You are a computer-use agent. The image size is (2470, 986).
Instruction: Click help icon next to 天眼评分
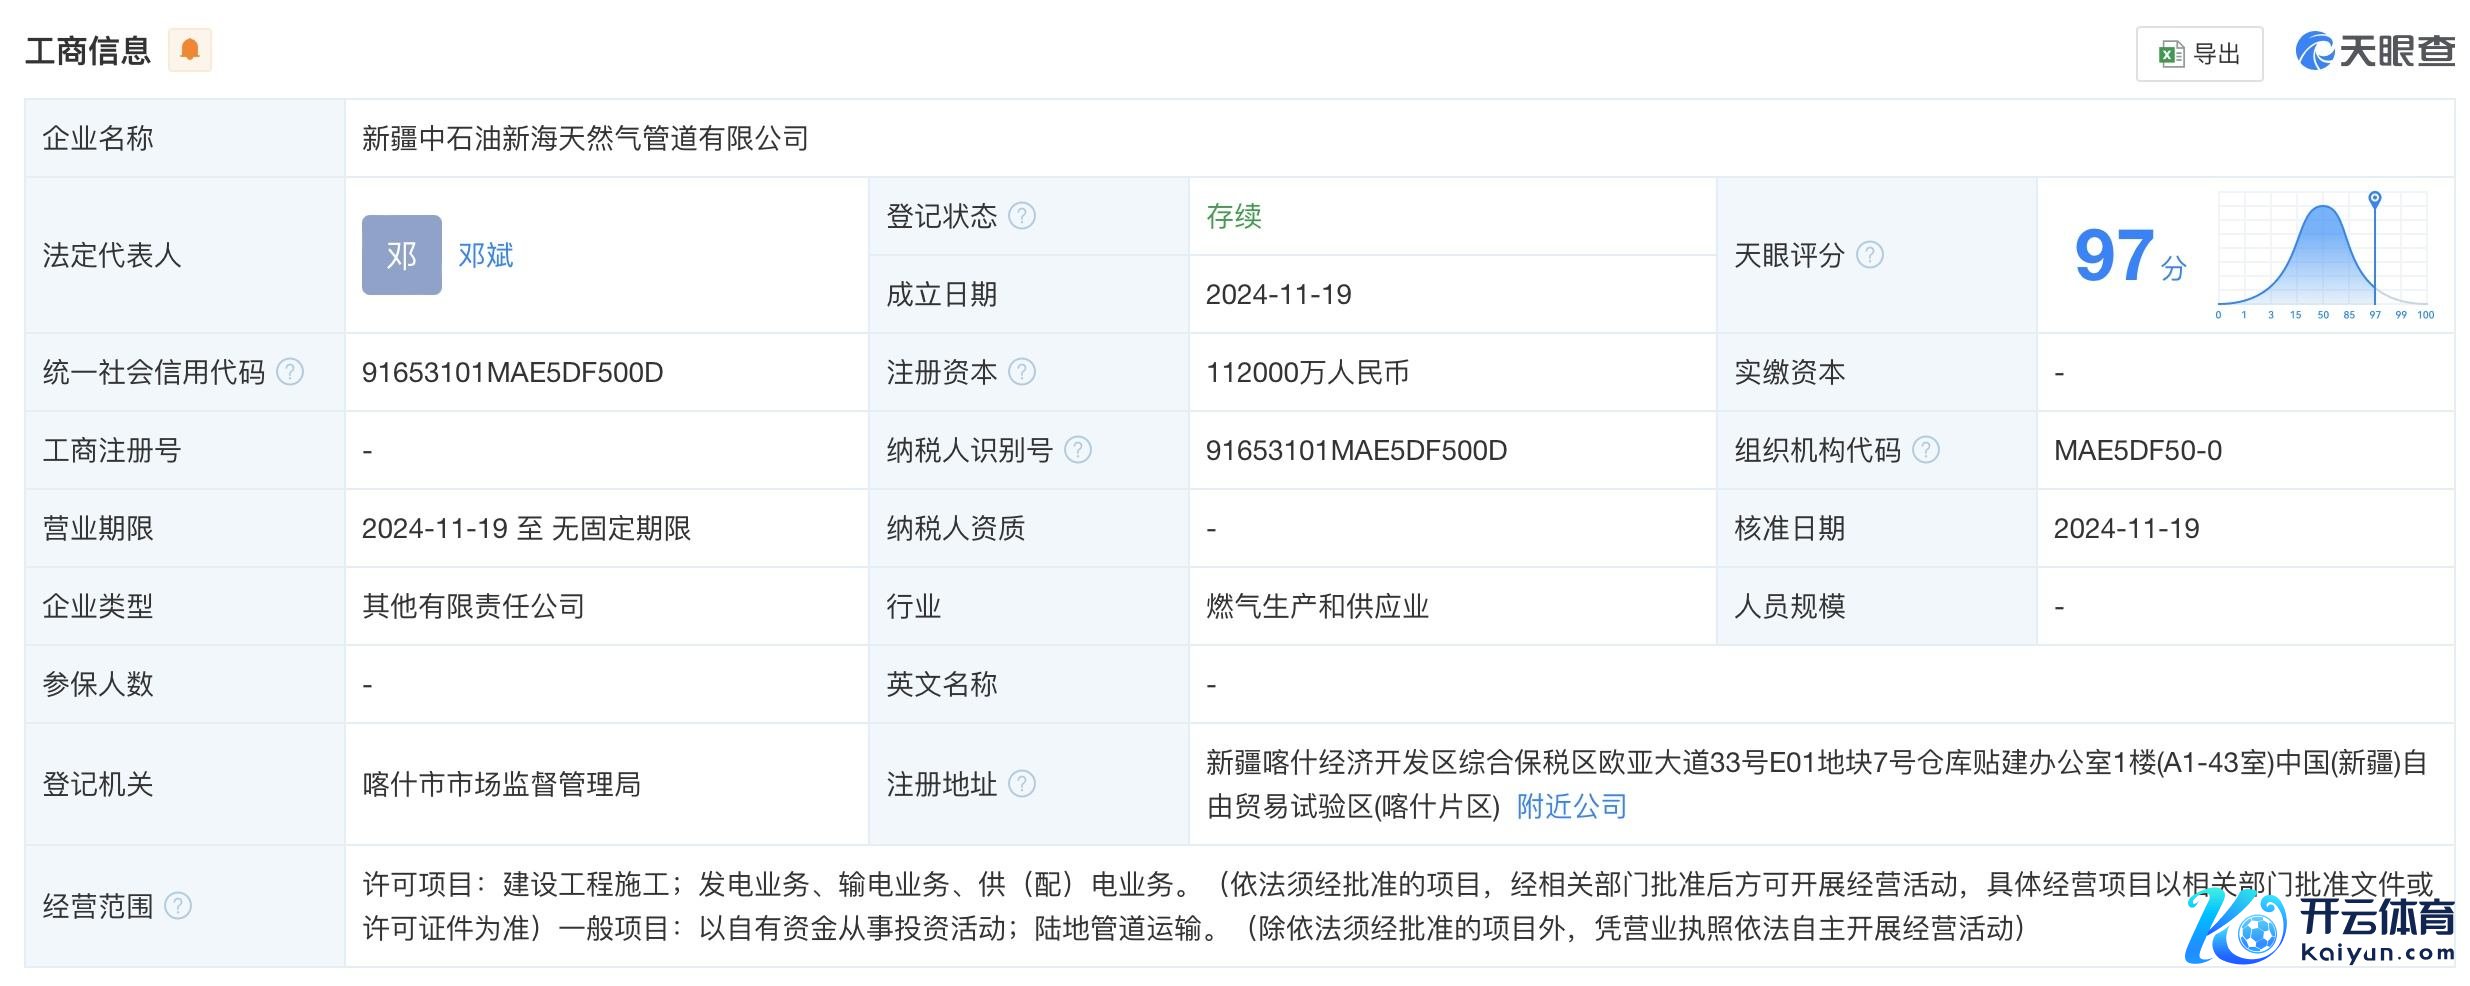pyautogui.click(x=1870, y=255)
